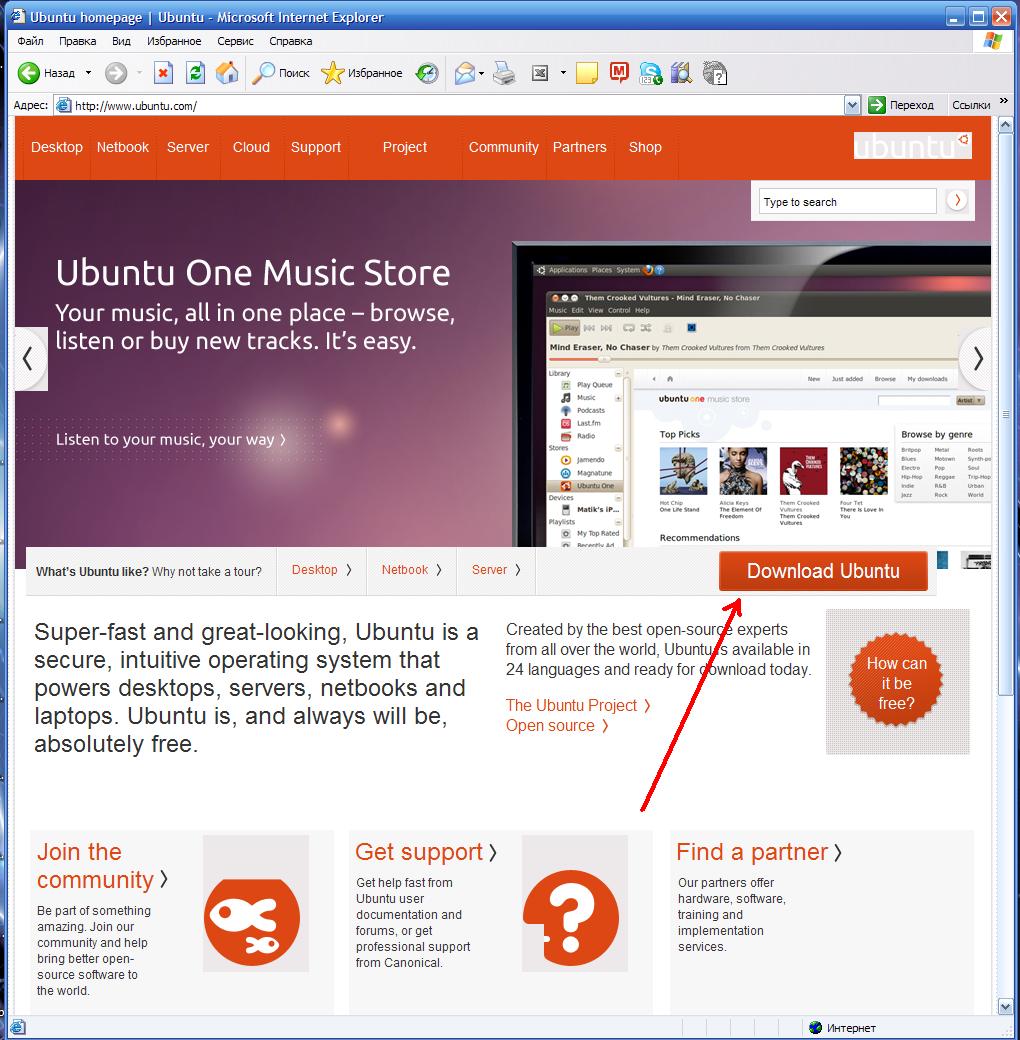The width and height of the screenshot is (1020, 1040).
Task: Go to the Home page icon
Action: [227, 73]
